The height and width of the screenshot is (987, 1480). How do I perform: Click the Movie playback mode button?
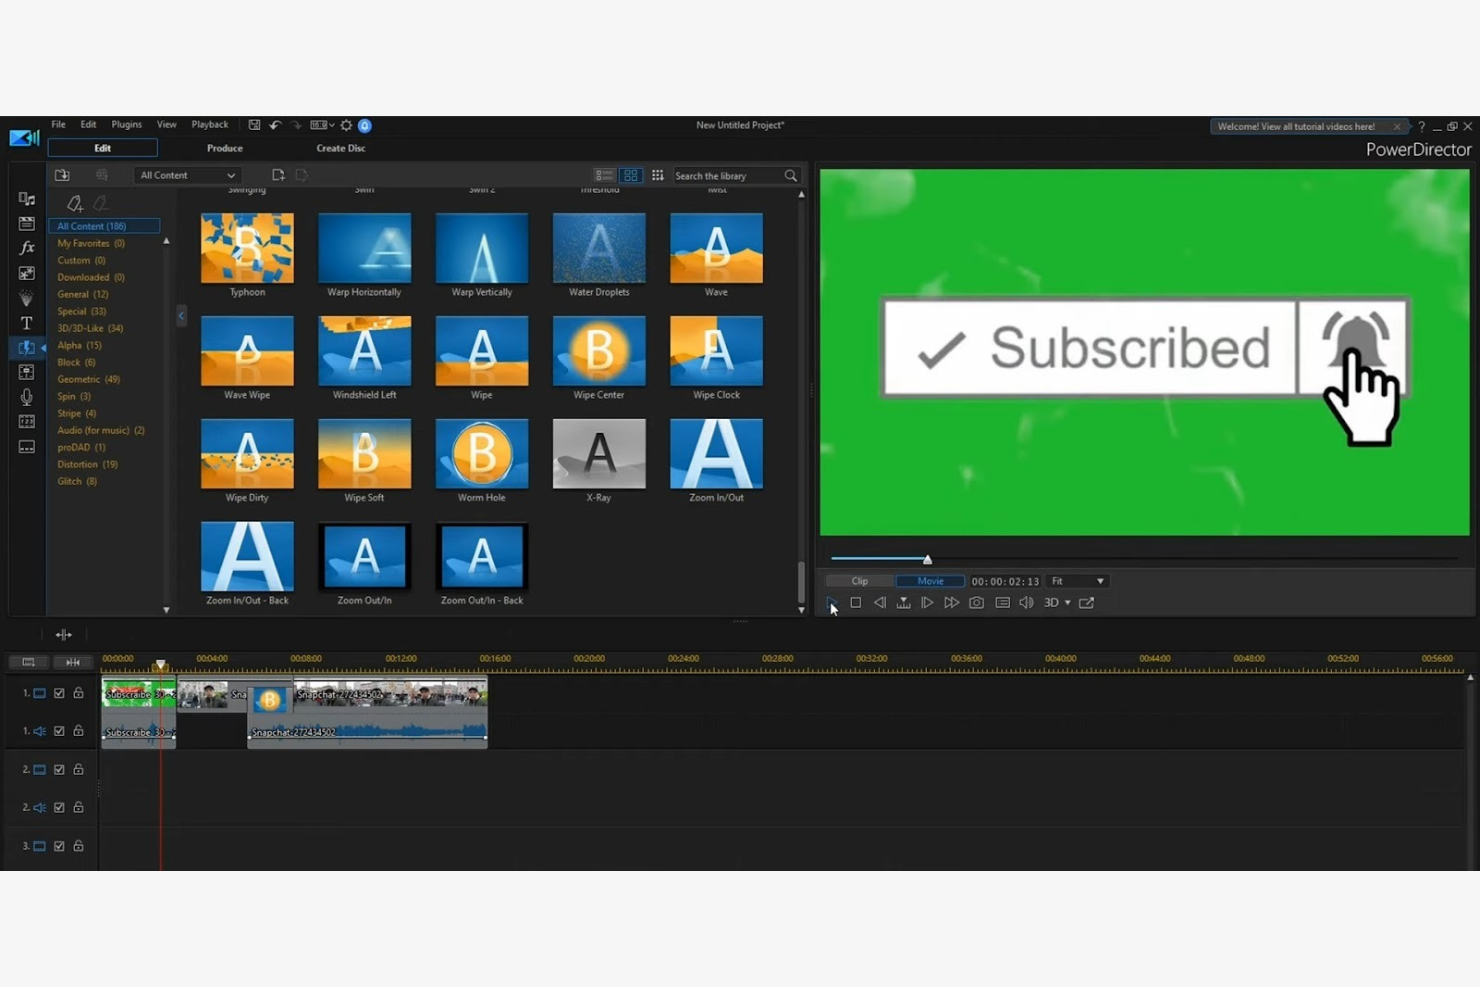[x=928, y=580]
